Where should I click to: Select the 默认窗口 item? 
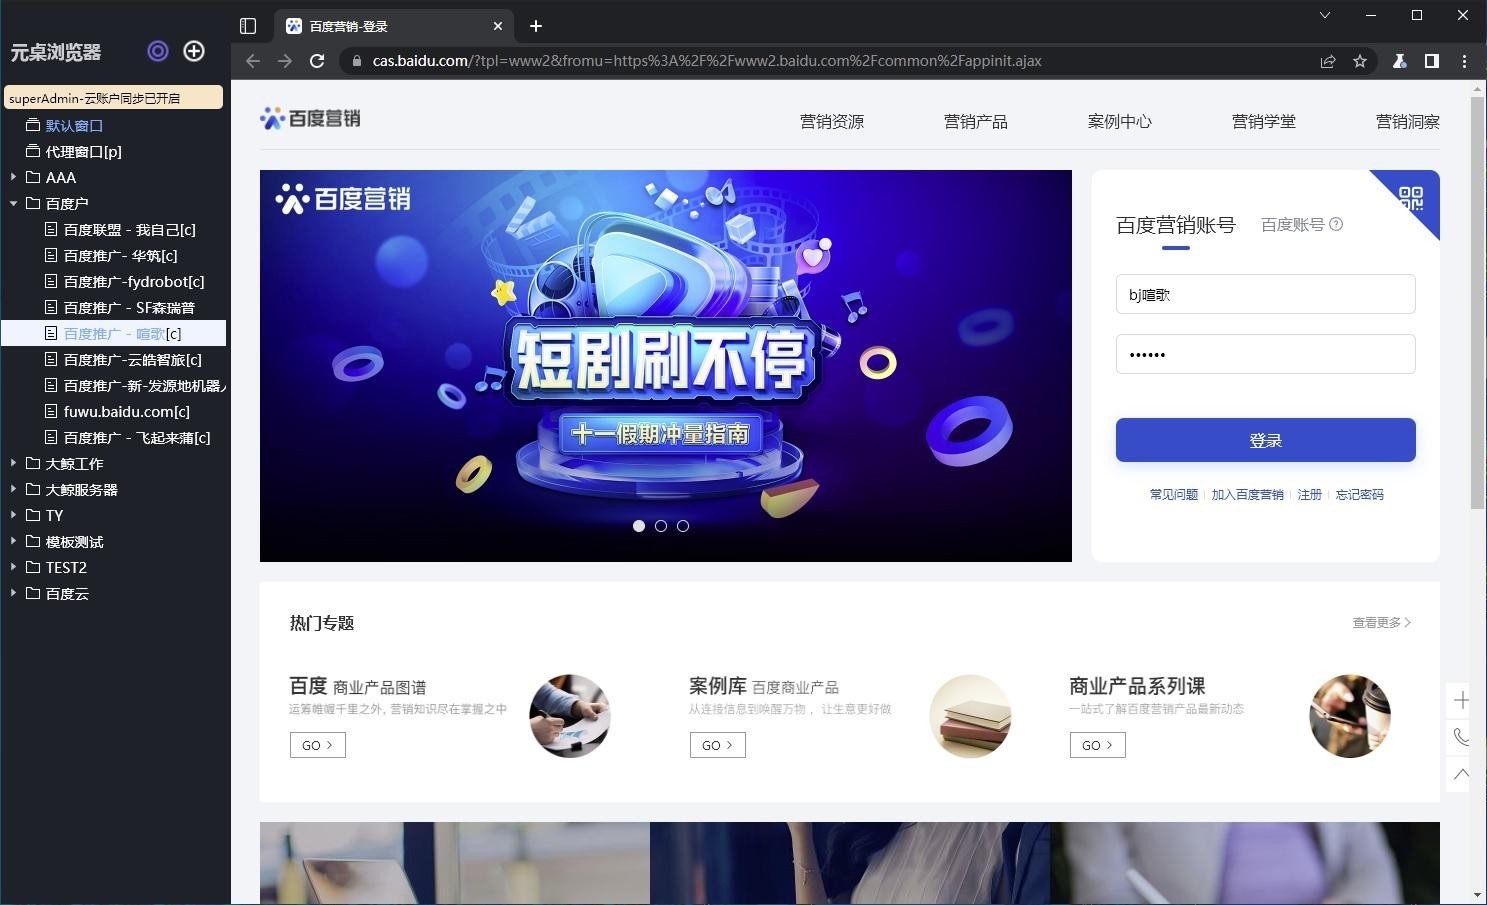click(74, 125)
